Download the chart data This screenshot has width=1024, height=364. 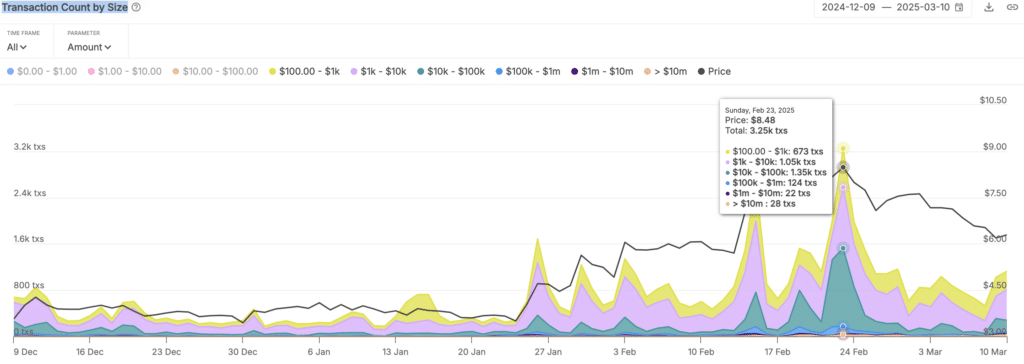[x=989, y=7]
